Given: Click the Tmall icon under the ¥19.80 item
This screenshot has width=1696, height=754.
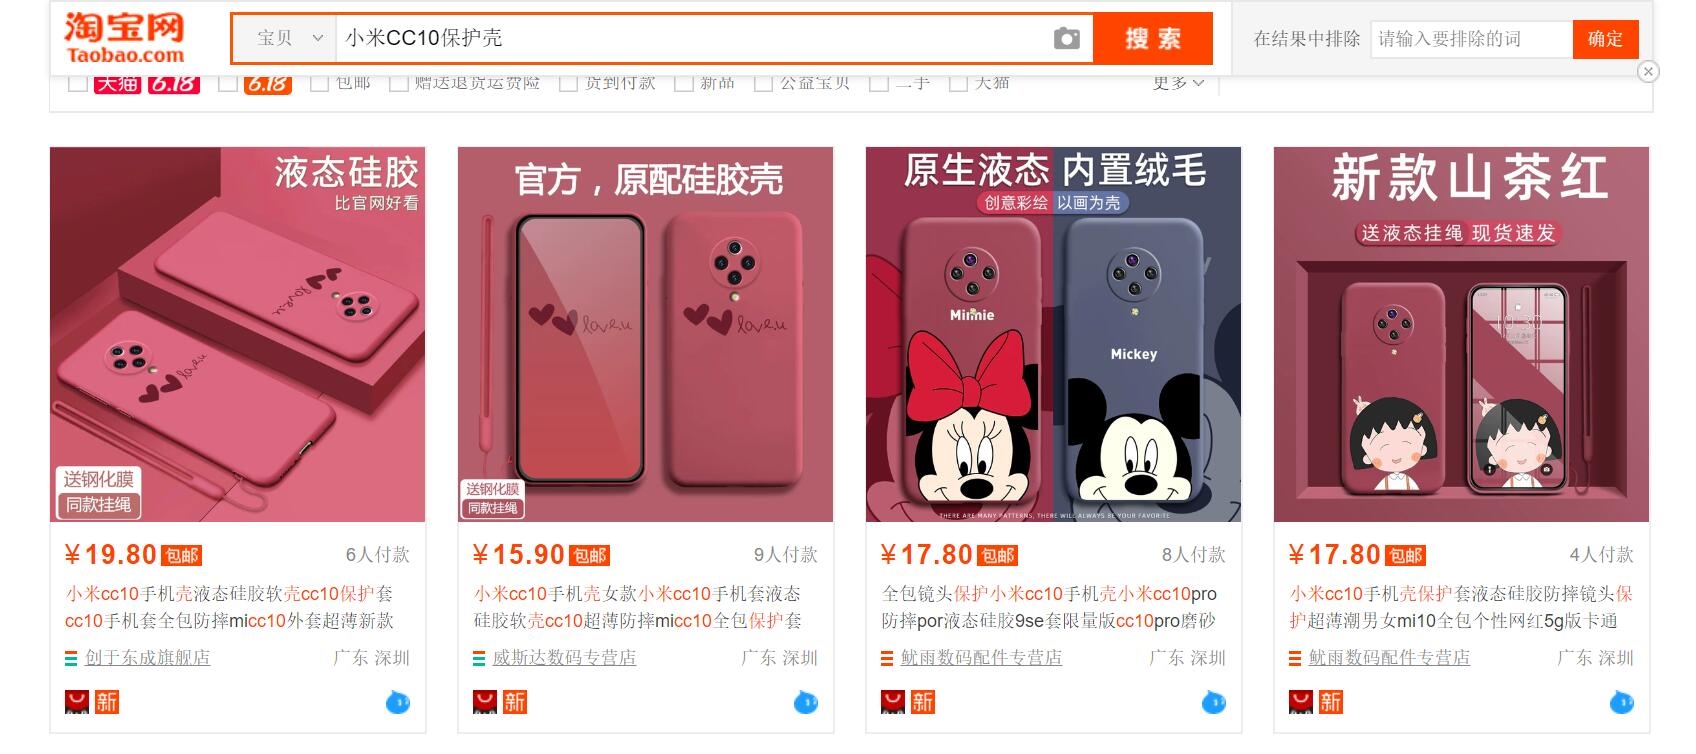Looking at the screenshot, I should 77,702.
